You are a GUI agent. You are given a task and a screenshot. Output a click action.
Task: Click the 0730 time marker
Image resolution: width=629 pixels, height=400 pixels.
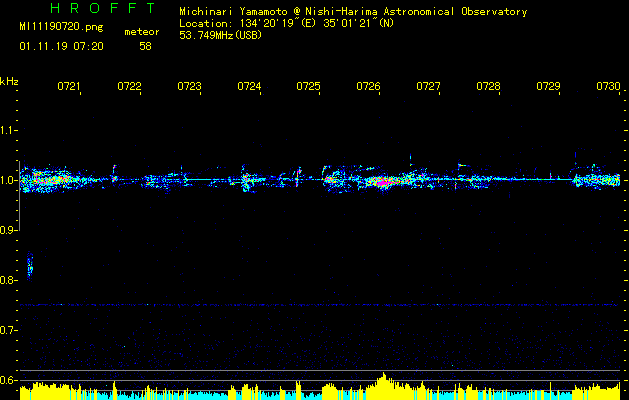click(609, 86)
